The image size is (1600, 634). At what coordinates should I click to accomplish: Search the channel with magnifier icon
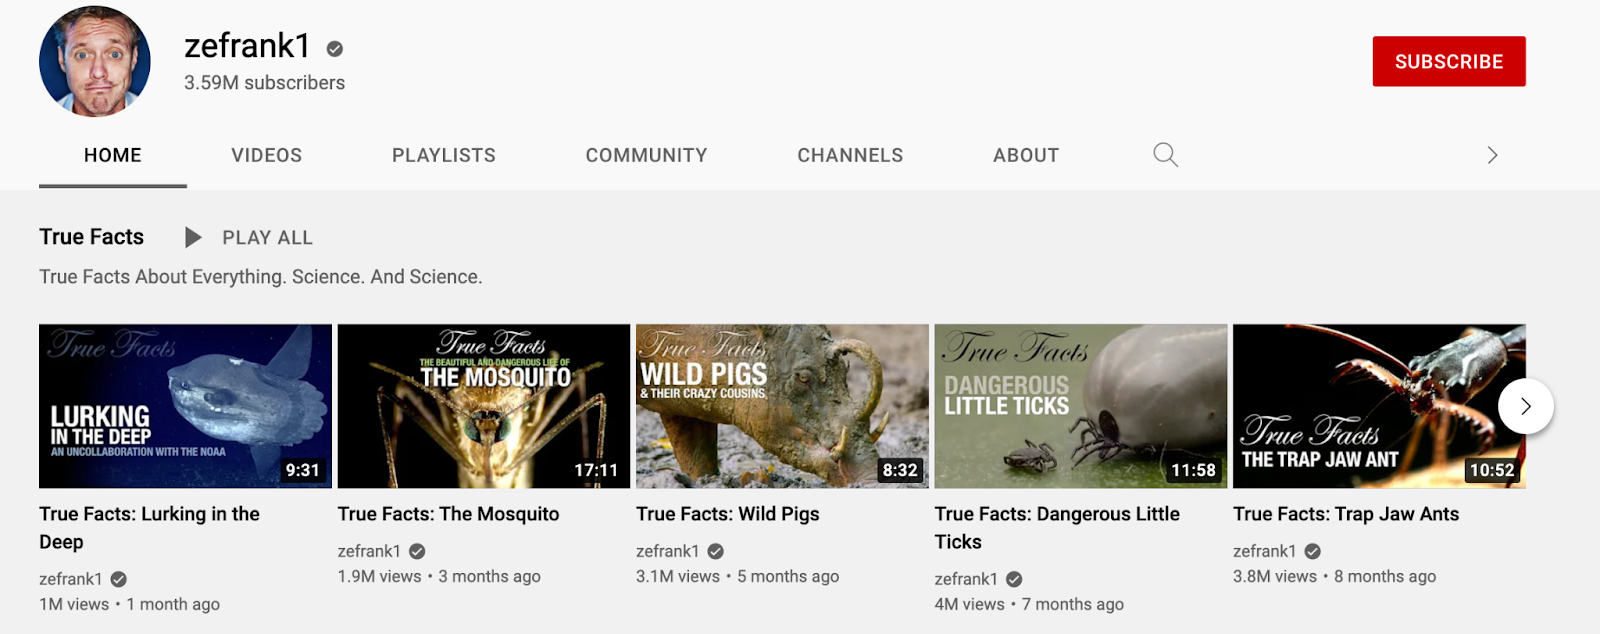1166,155
